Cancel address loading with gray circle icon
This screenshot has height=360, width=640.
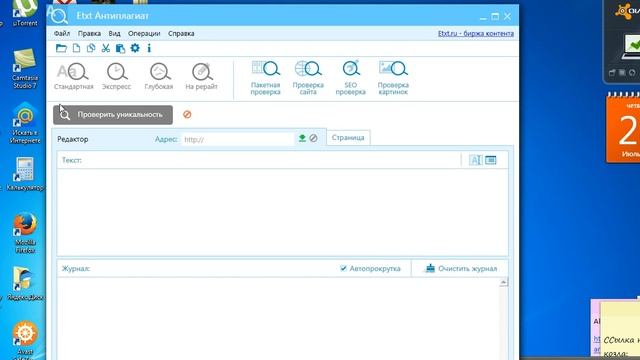[x=313, y=138]
